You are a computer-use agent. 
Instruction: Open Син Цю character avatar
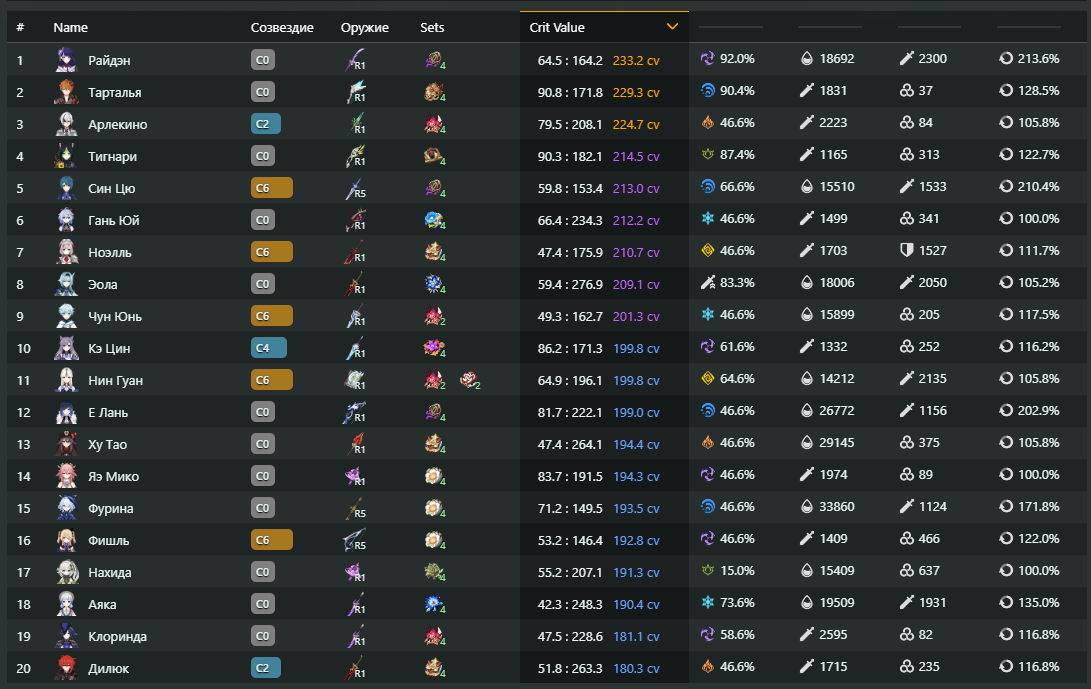[x=67, y=188]
